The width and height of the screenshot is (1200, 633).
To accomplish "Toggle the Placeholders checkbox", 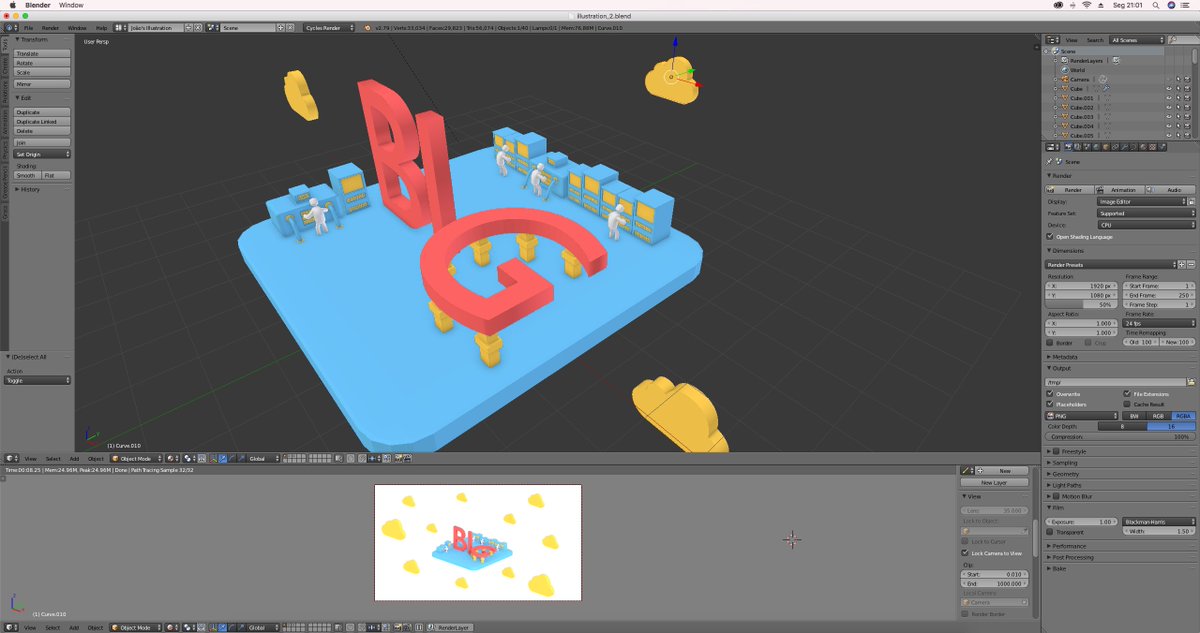I will coord(1051,404).
